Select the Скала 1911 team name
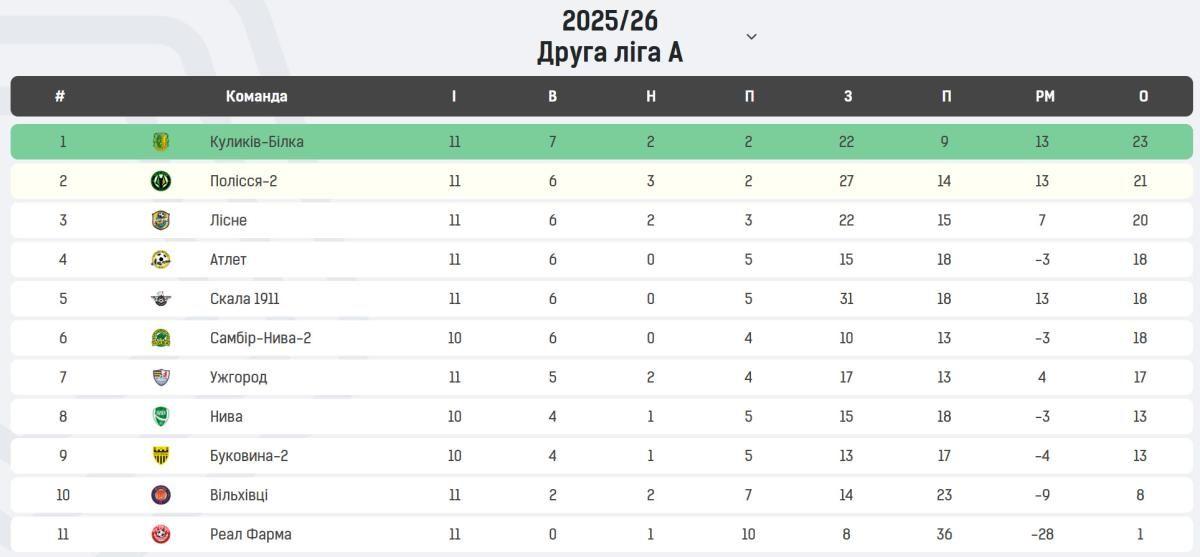Image resolution: width=1200 pixels, height=557 pixels. (244, 299)
